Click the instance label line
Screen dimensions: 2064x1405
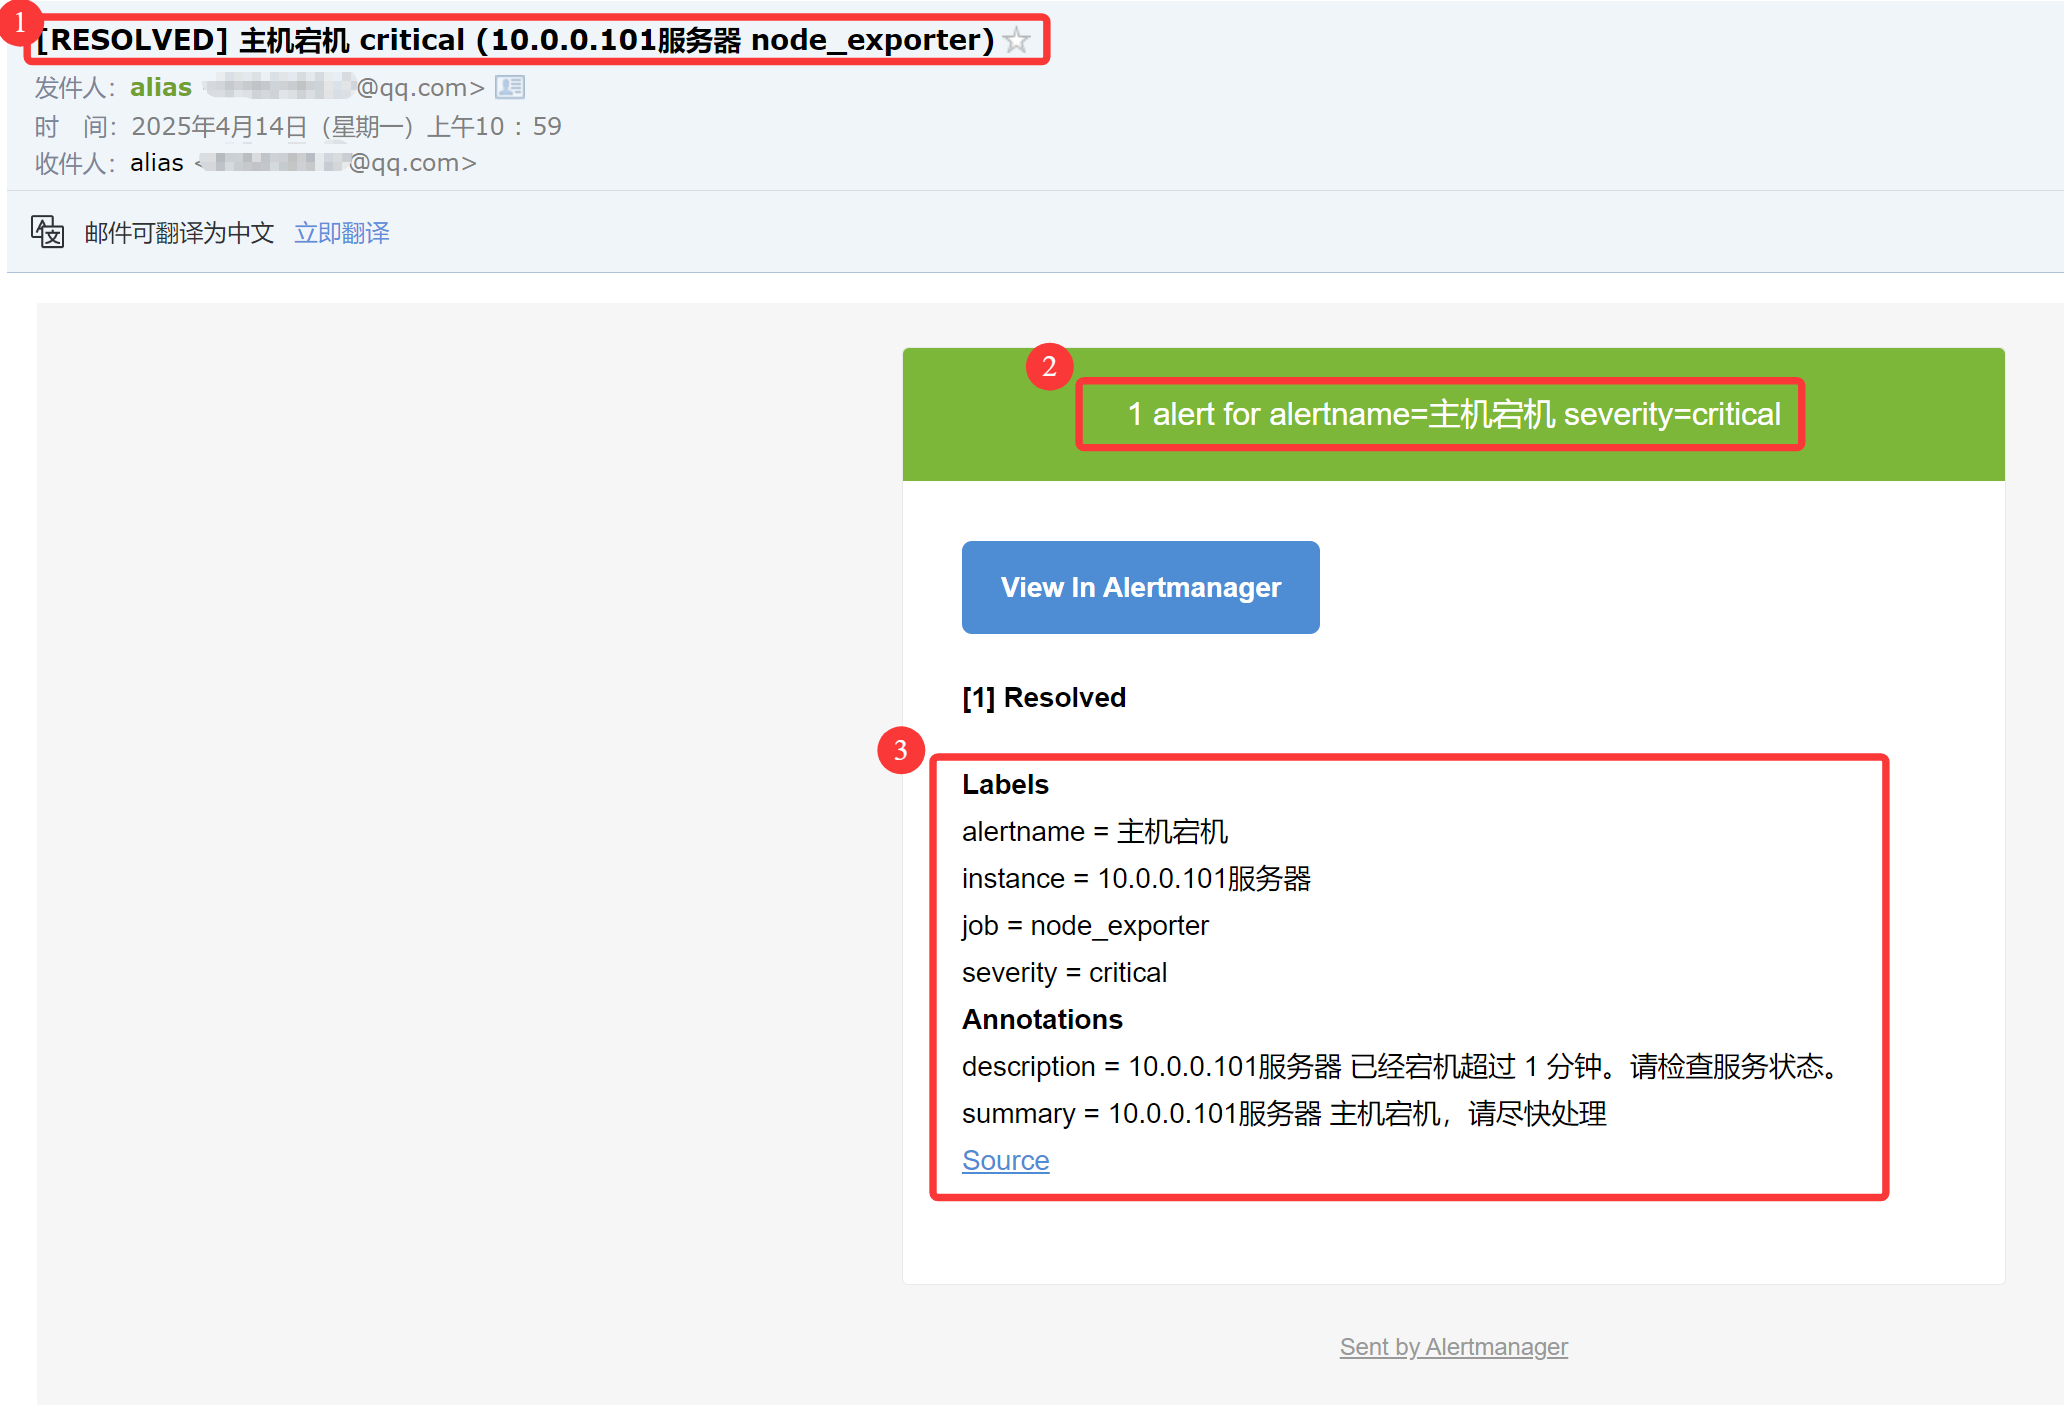click(x=1136, y=878)
